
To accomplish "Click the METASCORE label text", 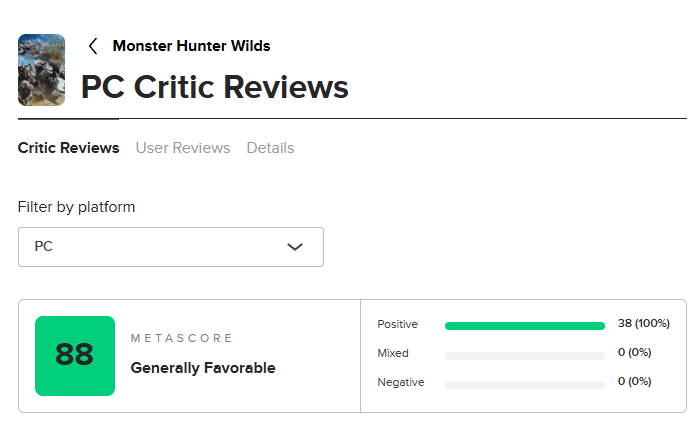I will (x=181, y=339).
